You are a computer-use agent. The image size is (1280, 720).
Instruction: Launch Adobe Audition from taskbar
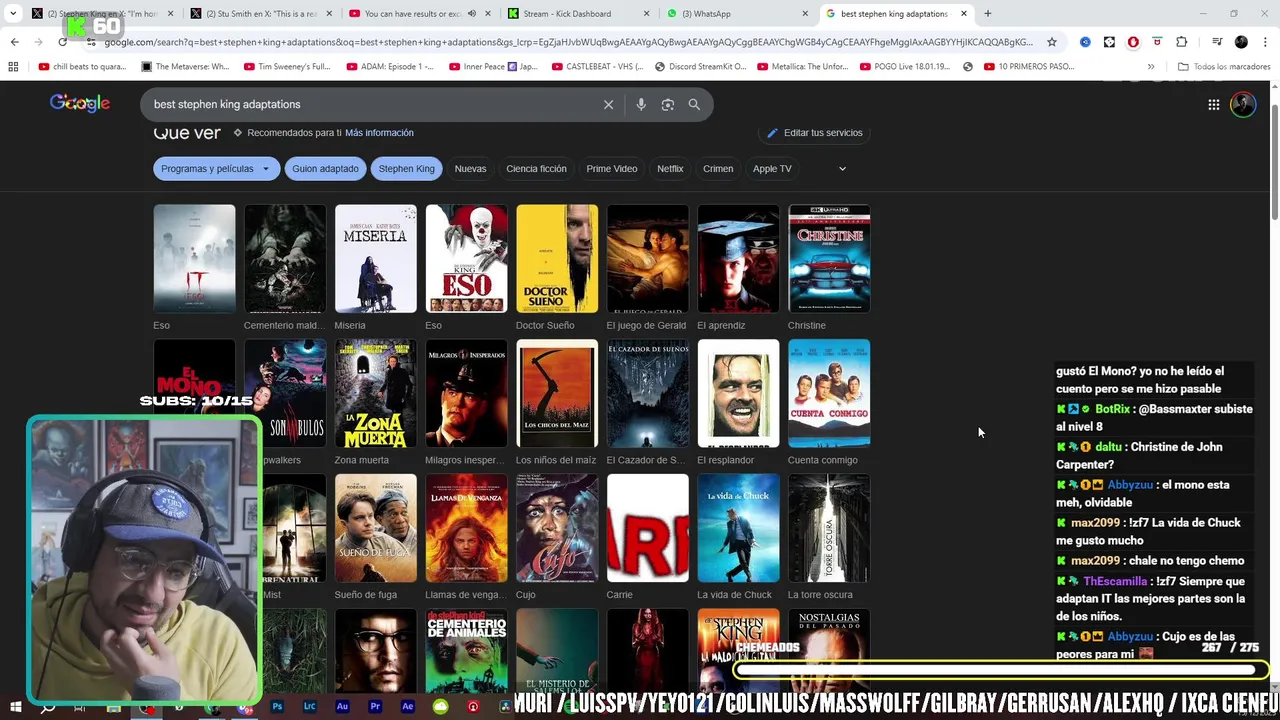(342, 706)
